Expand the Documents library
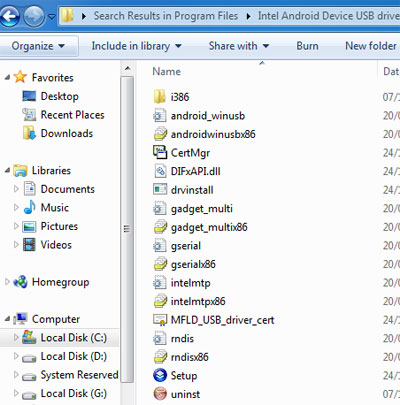Image resolution: width=400 pixels, height=405 pixels. [16, 189]
